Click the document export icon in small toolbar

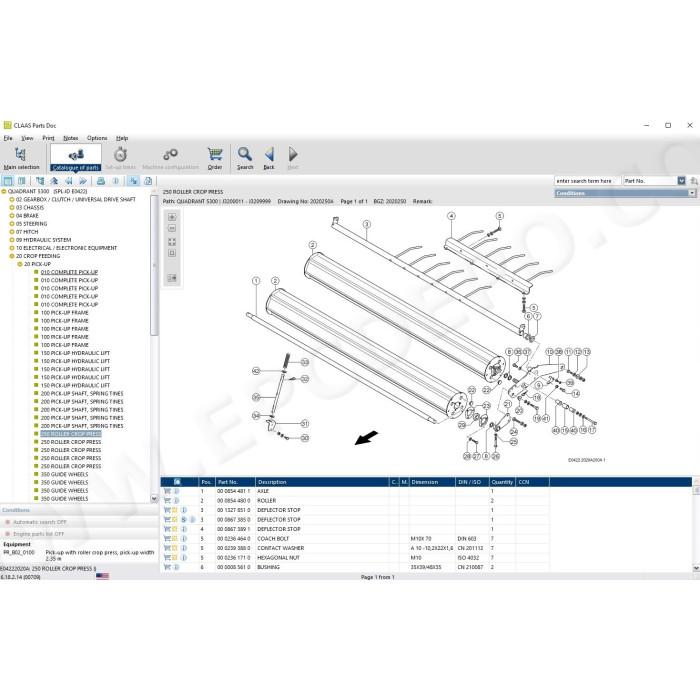[x=148, y=181]
